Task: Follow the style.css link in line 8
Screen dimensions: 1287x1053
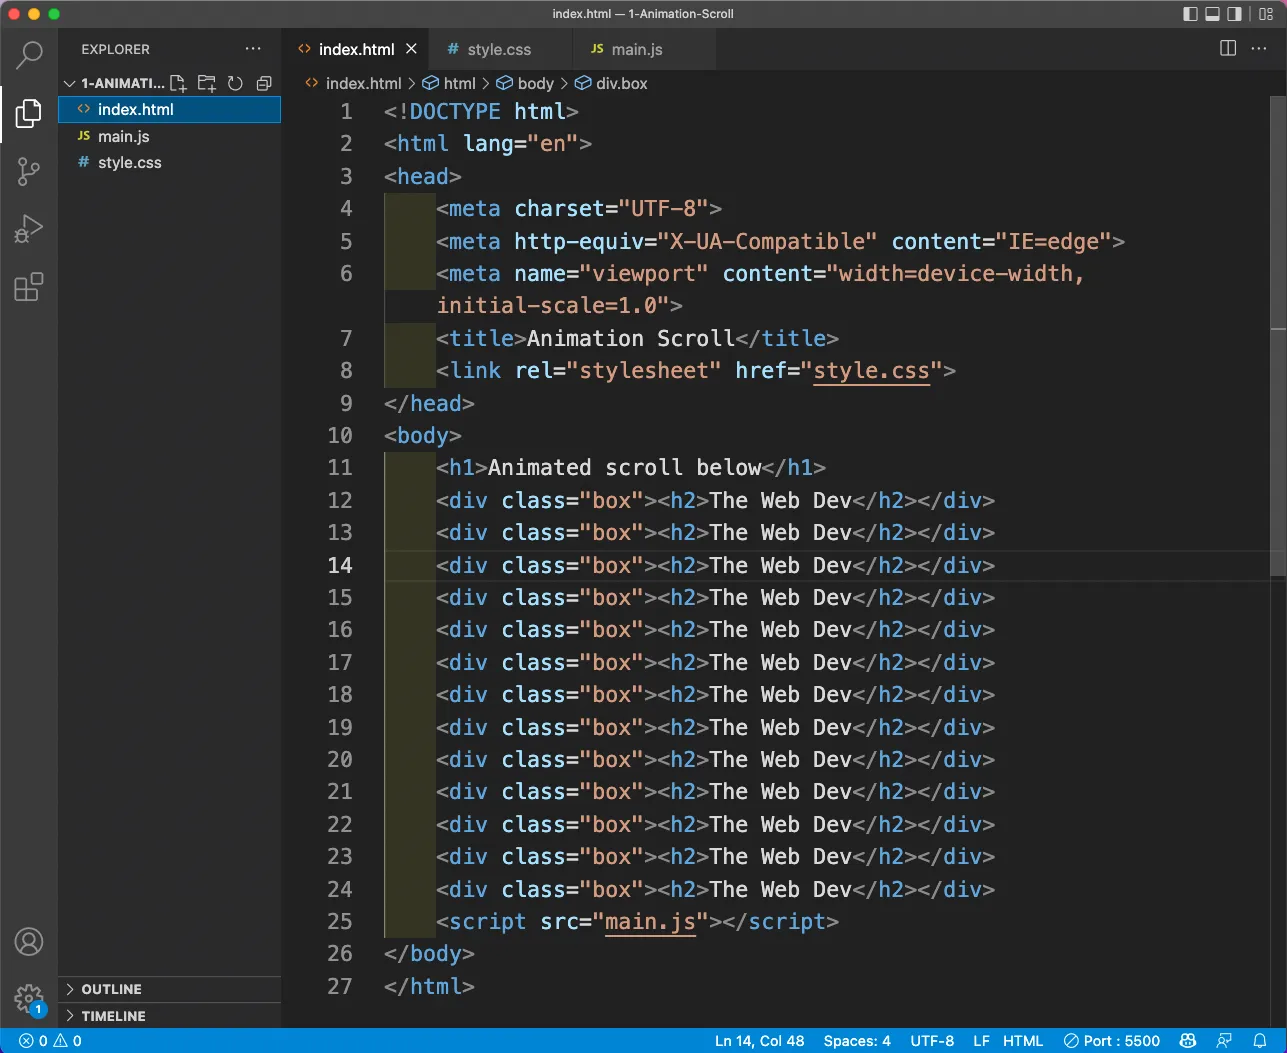Action: [871, 371]
